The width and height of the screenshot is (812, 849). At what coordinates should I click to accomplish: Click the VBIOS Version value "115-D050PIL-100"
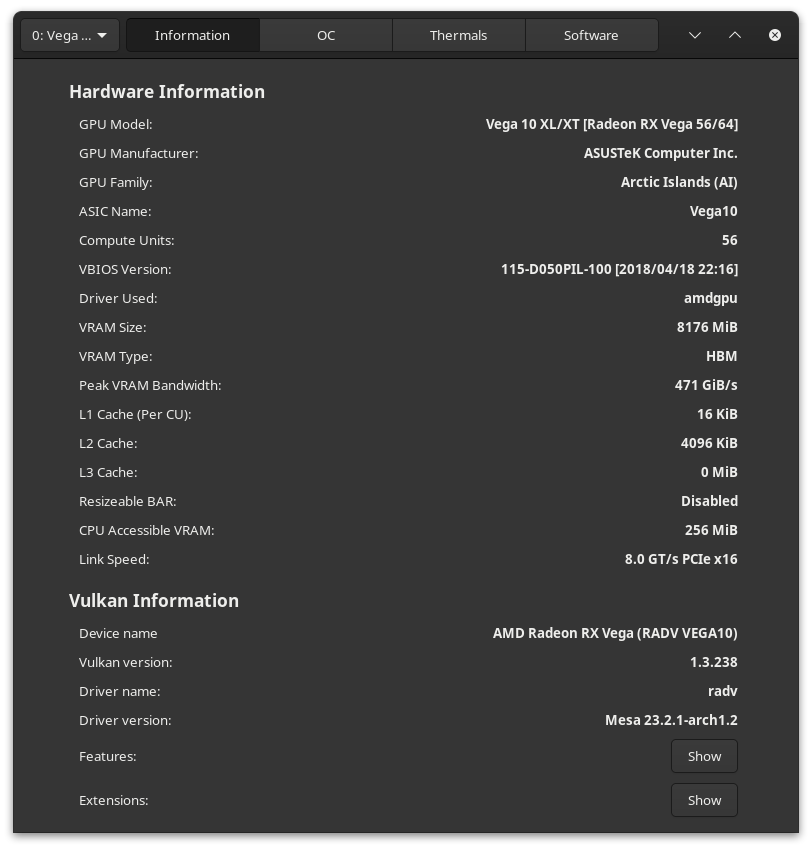(556, 269)
